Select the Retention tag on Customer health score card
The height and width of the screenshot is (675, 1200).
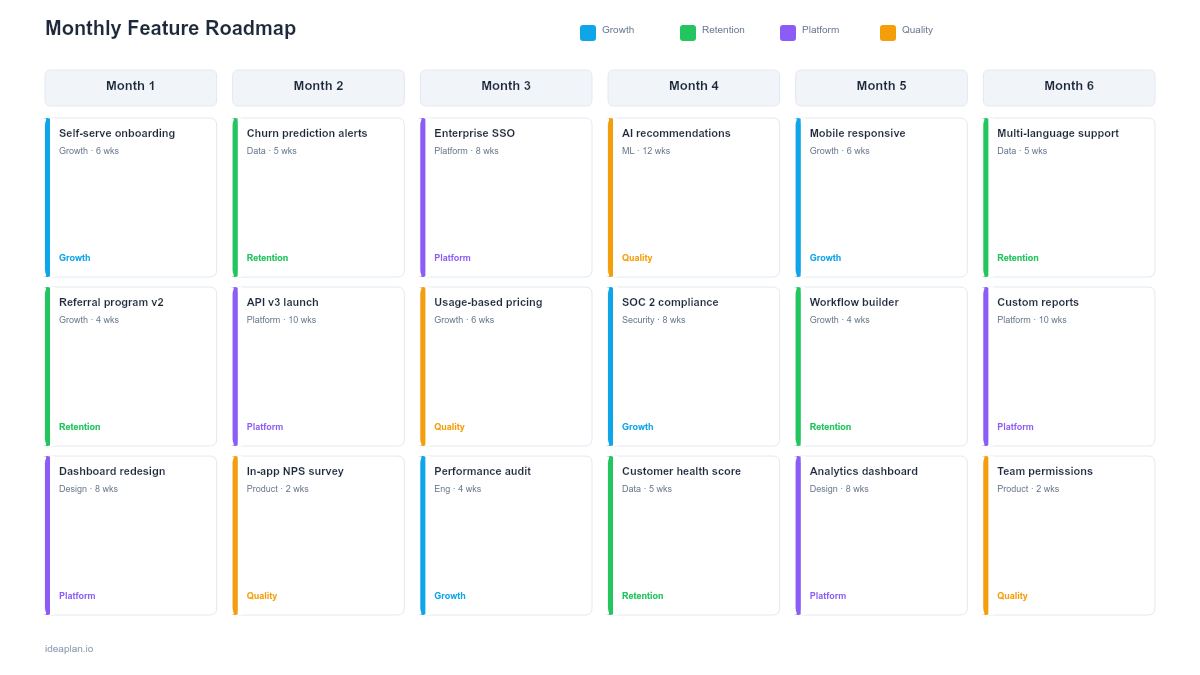(643, 595)
